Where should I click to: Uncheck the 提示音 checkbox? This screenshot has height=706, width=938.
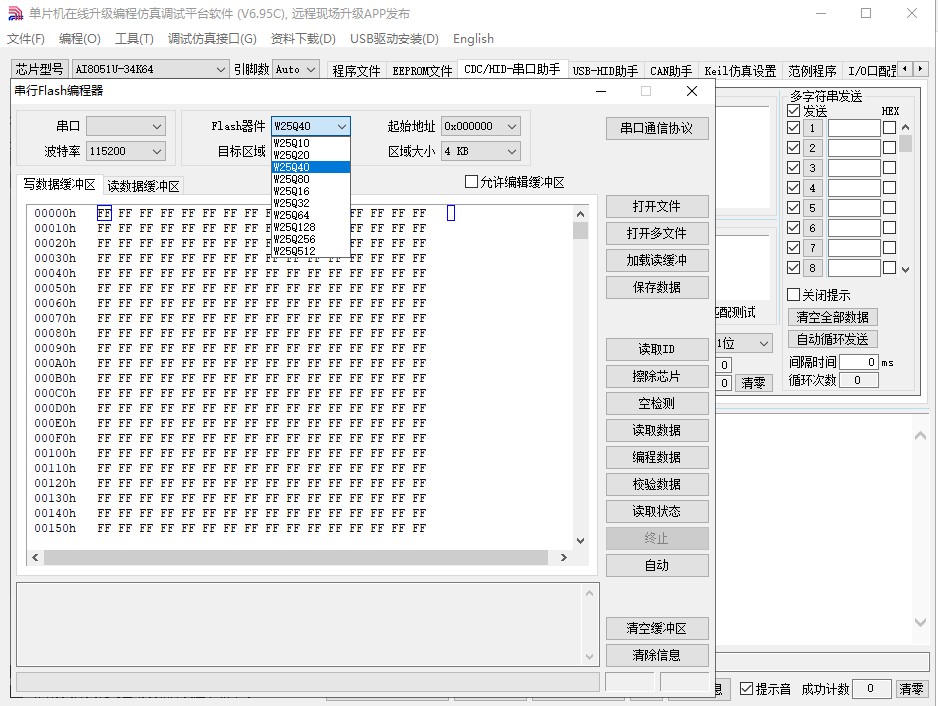click(x=746, y=689)
